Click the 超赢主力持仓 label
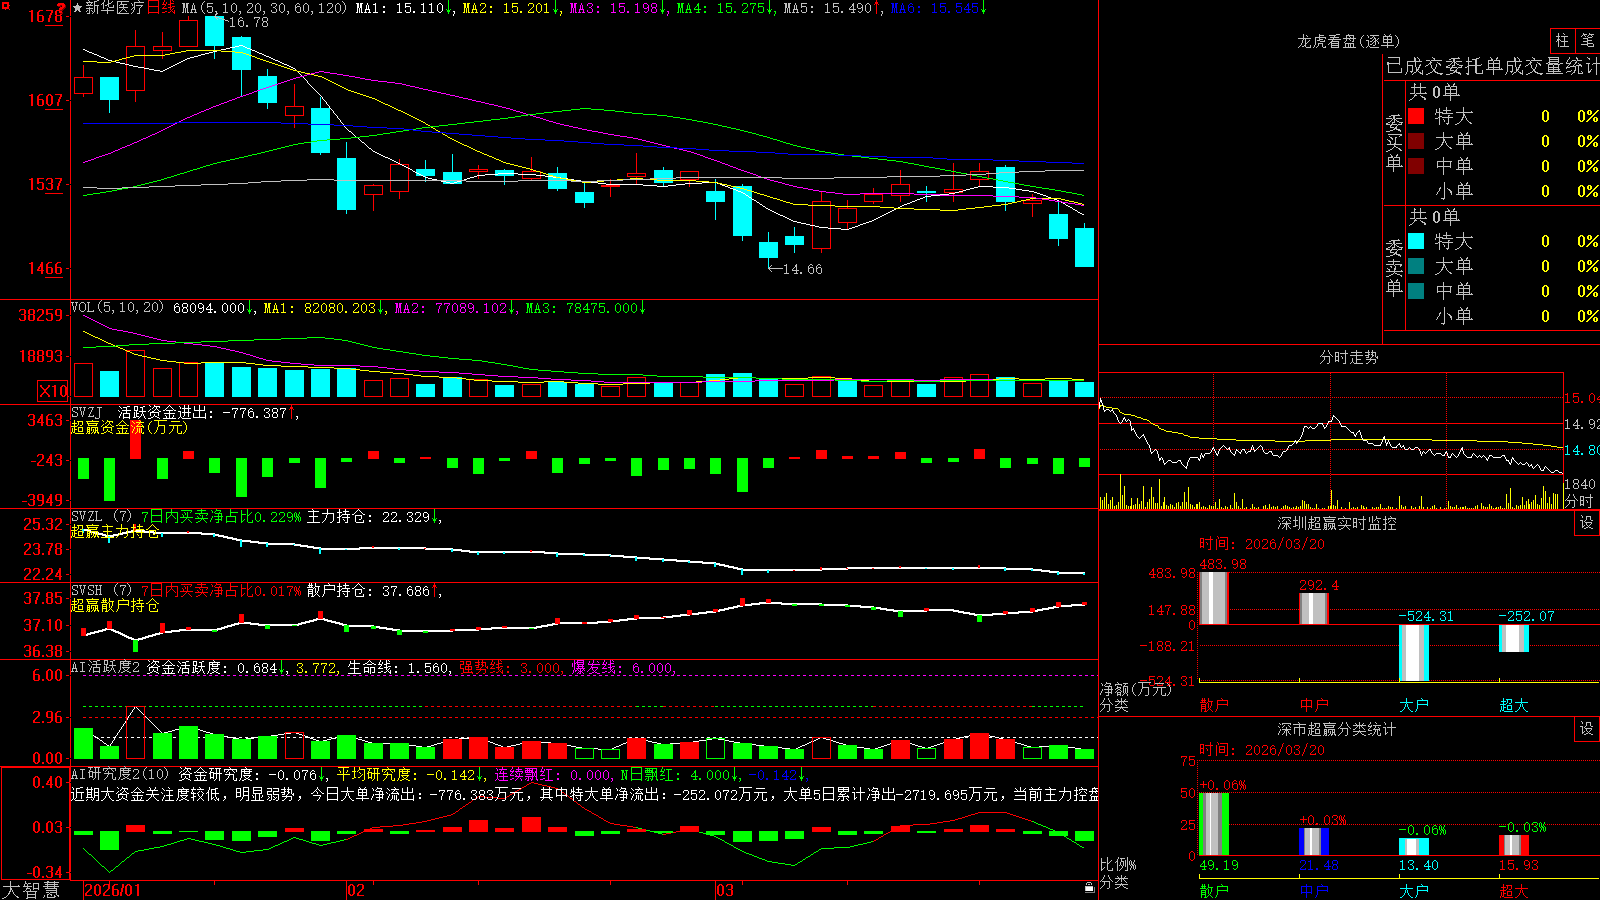The height and width of the screenshot is (900, 1600). pyautogui.click(x=115, y=531)
